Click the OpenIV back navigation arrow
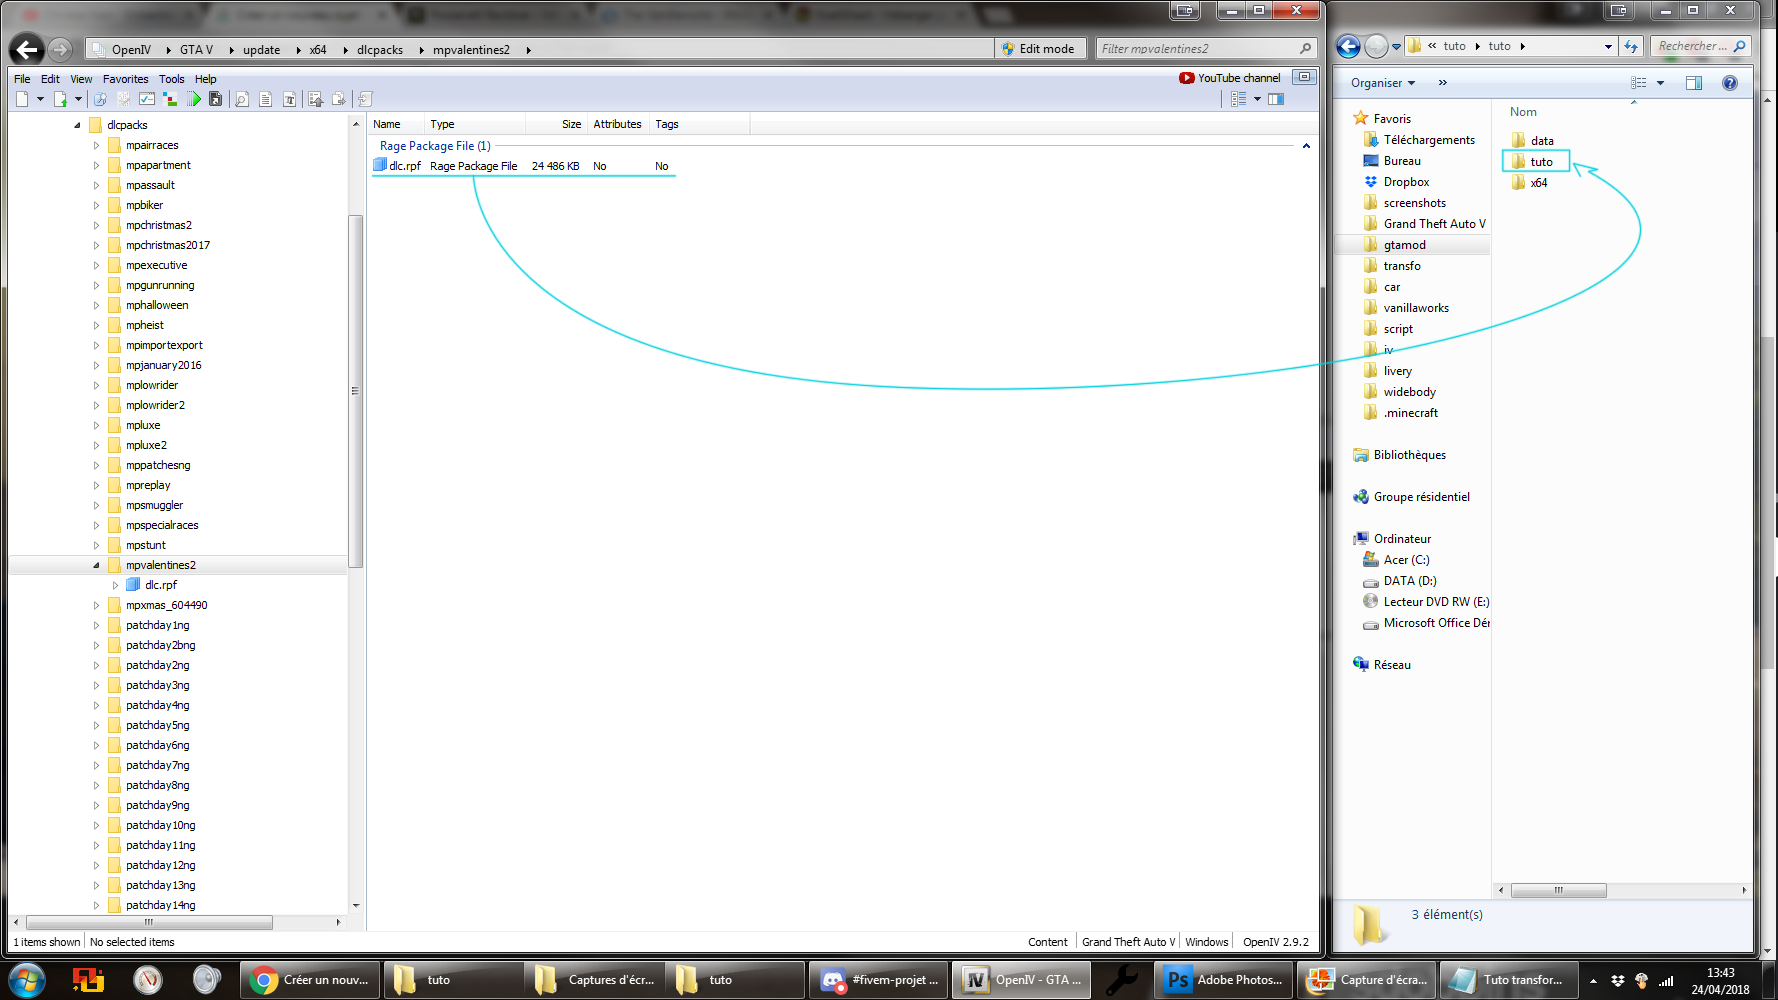Image resolution: width=1778 pixels, height=1000 pixels. click(x=27, y=49)
